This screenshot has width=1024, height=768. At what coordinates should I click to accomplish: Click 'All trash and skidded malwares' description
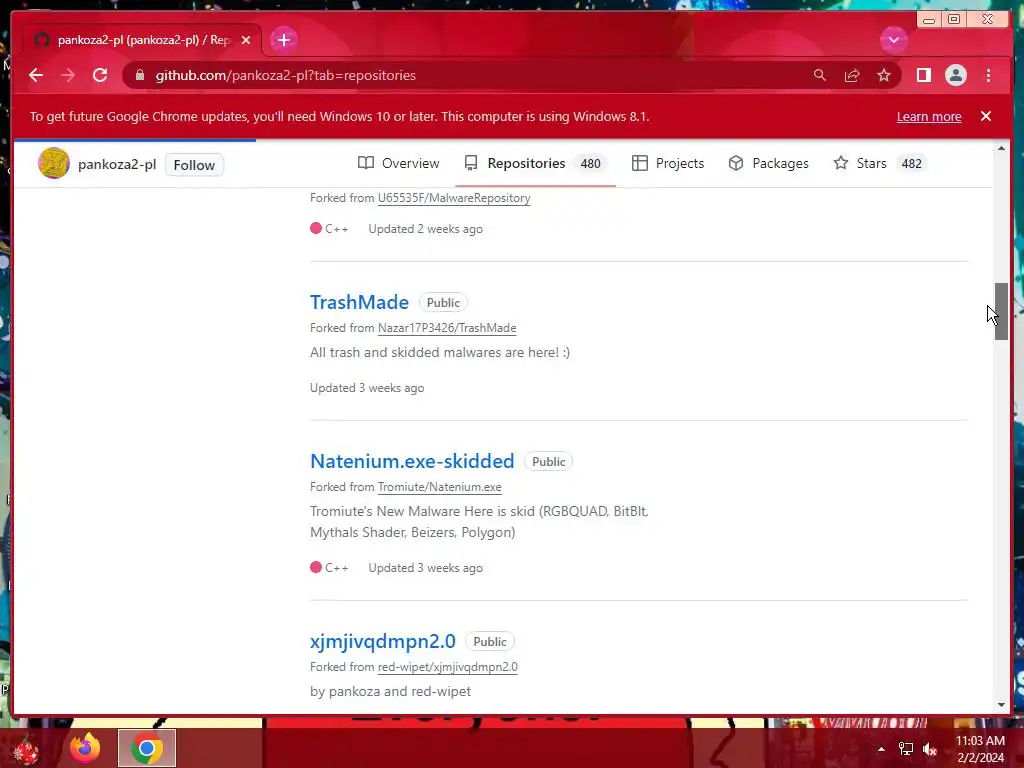point(440,353)
